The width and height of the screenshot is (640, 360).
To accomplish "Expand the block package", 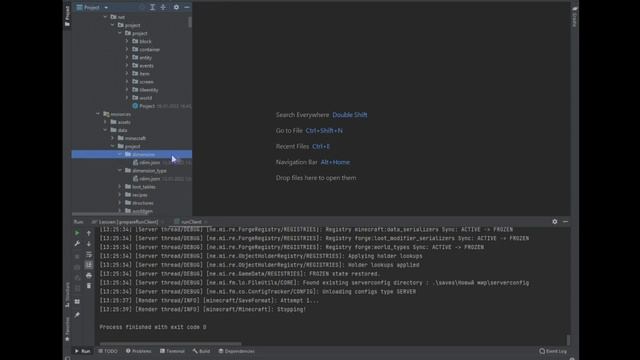I will tap(127, 41).
